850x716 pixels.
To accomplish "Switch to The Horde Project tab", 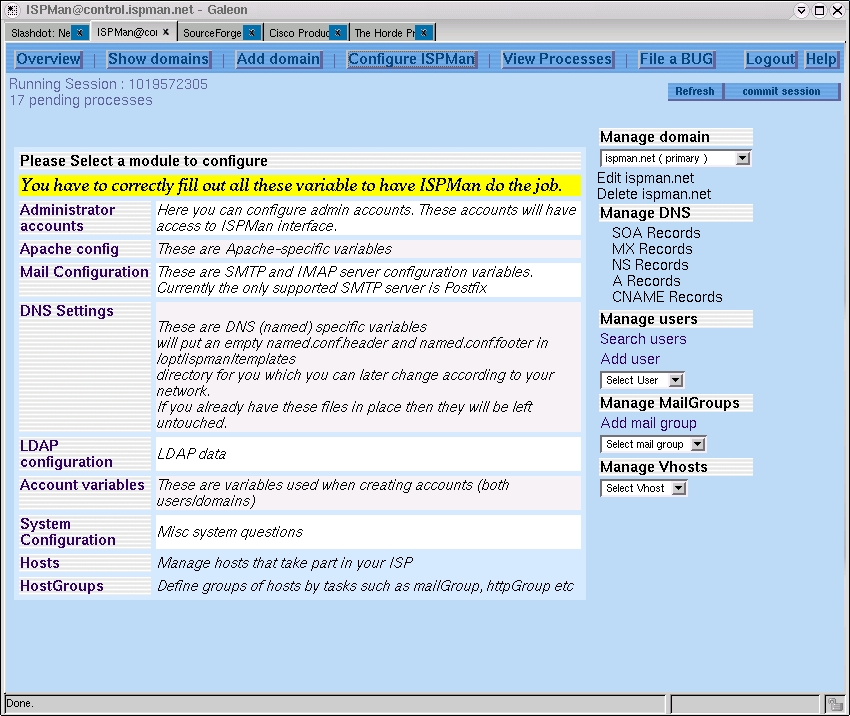I will [385, 33].
